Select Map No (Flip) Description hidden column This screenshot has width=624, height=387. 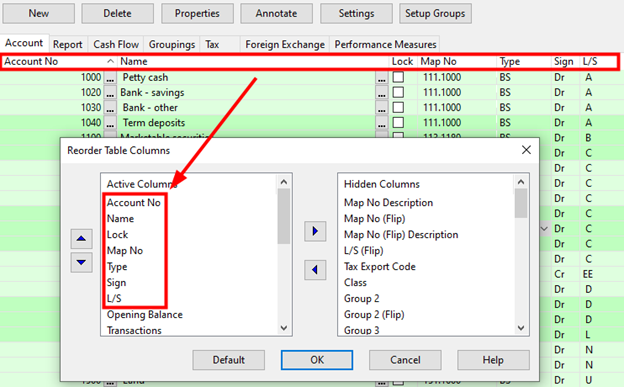[401, 235]
